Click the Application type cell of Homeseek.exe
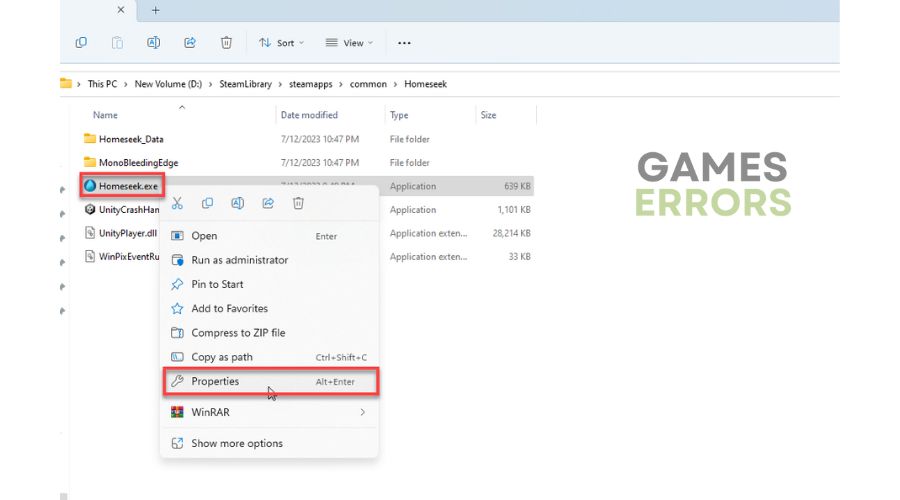 pos(413,186)
